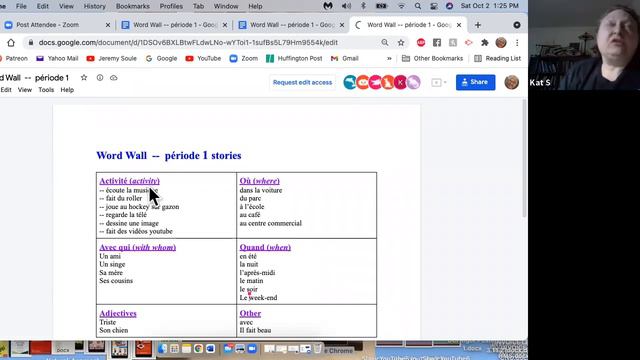This screenshot has height=360, width=640.
Task: Open Other Bookmarks folder
Action: pyautogui.click(x=433, y=58)
